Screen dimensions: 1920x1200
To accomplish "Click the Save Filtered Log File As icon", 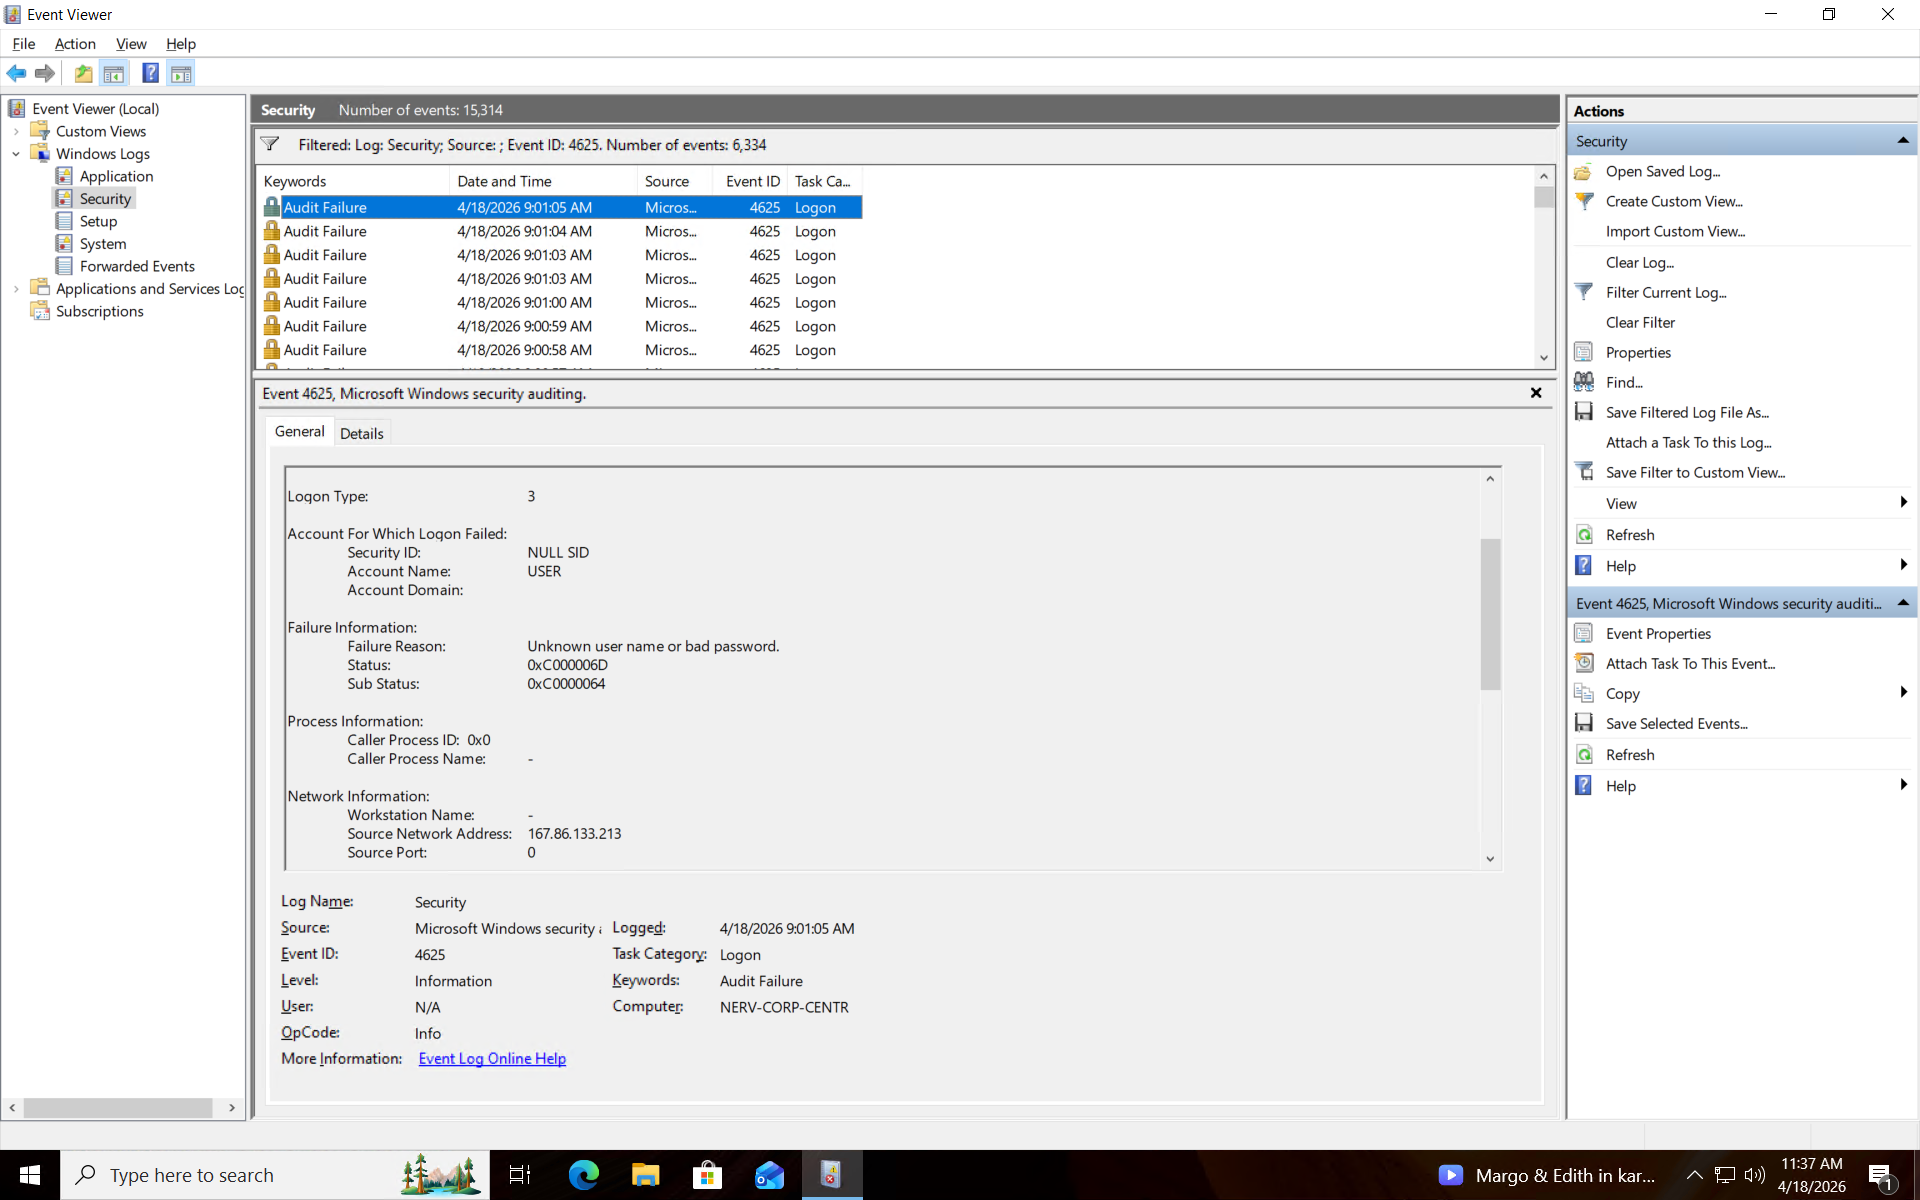I will pos(1584,412).
